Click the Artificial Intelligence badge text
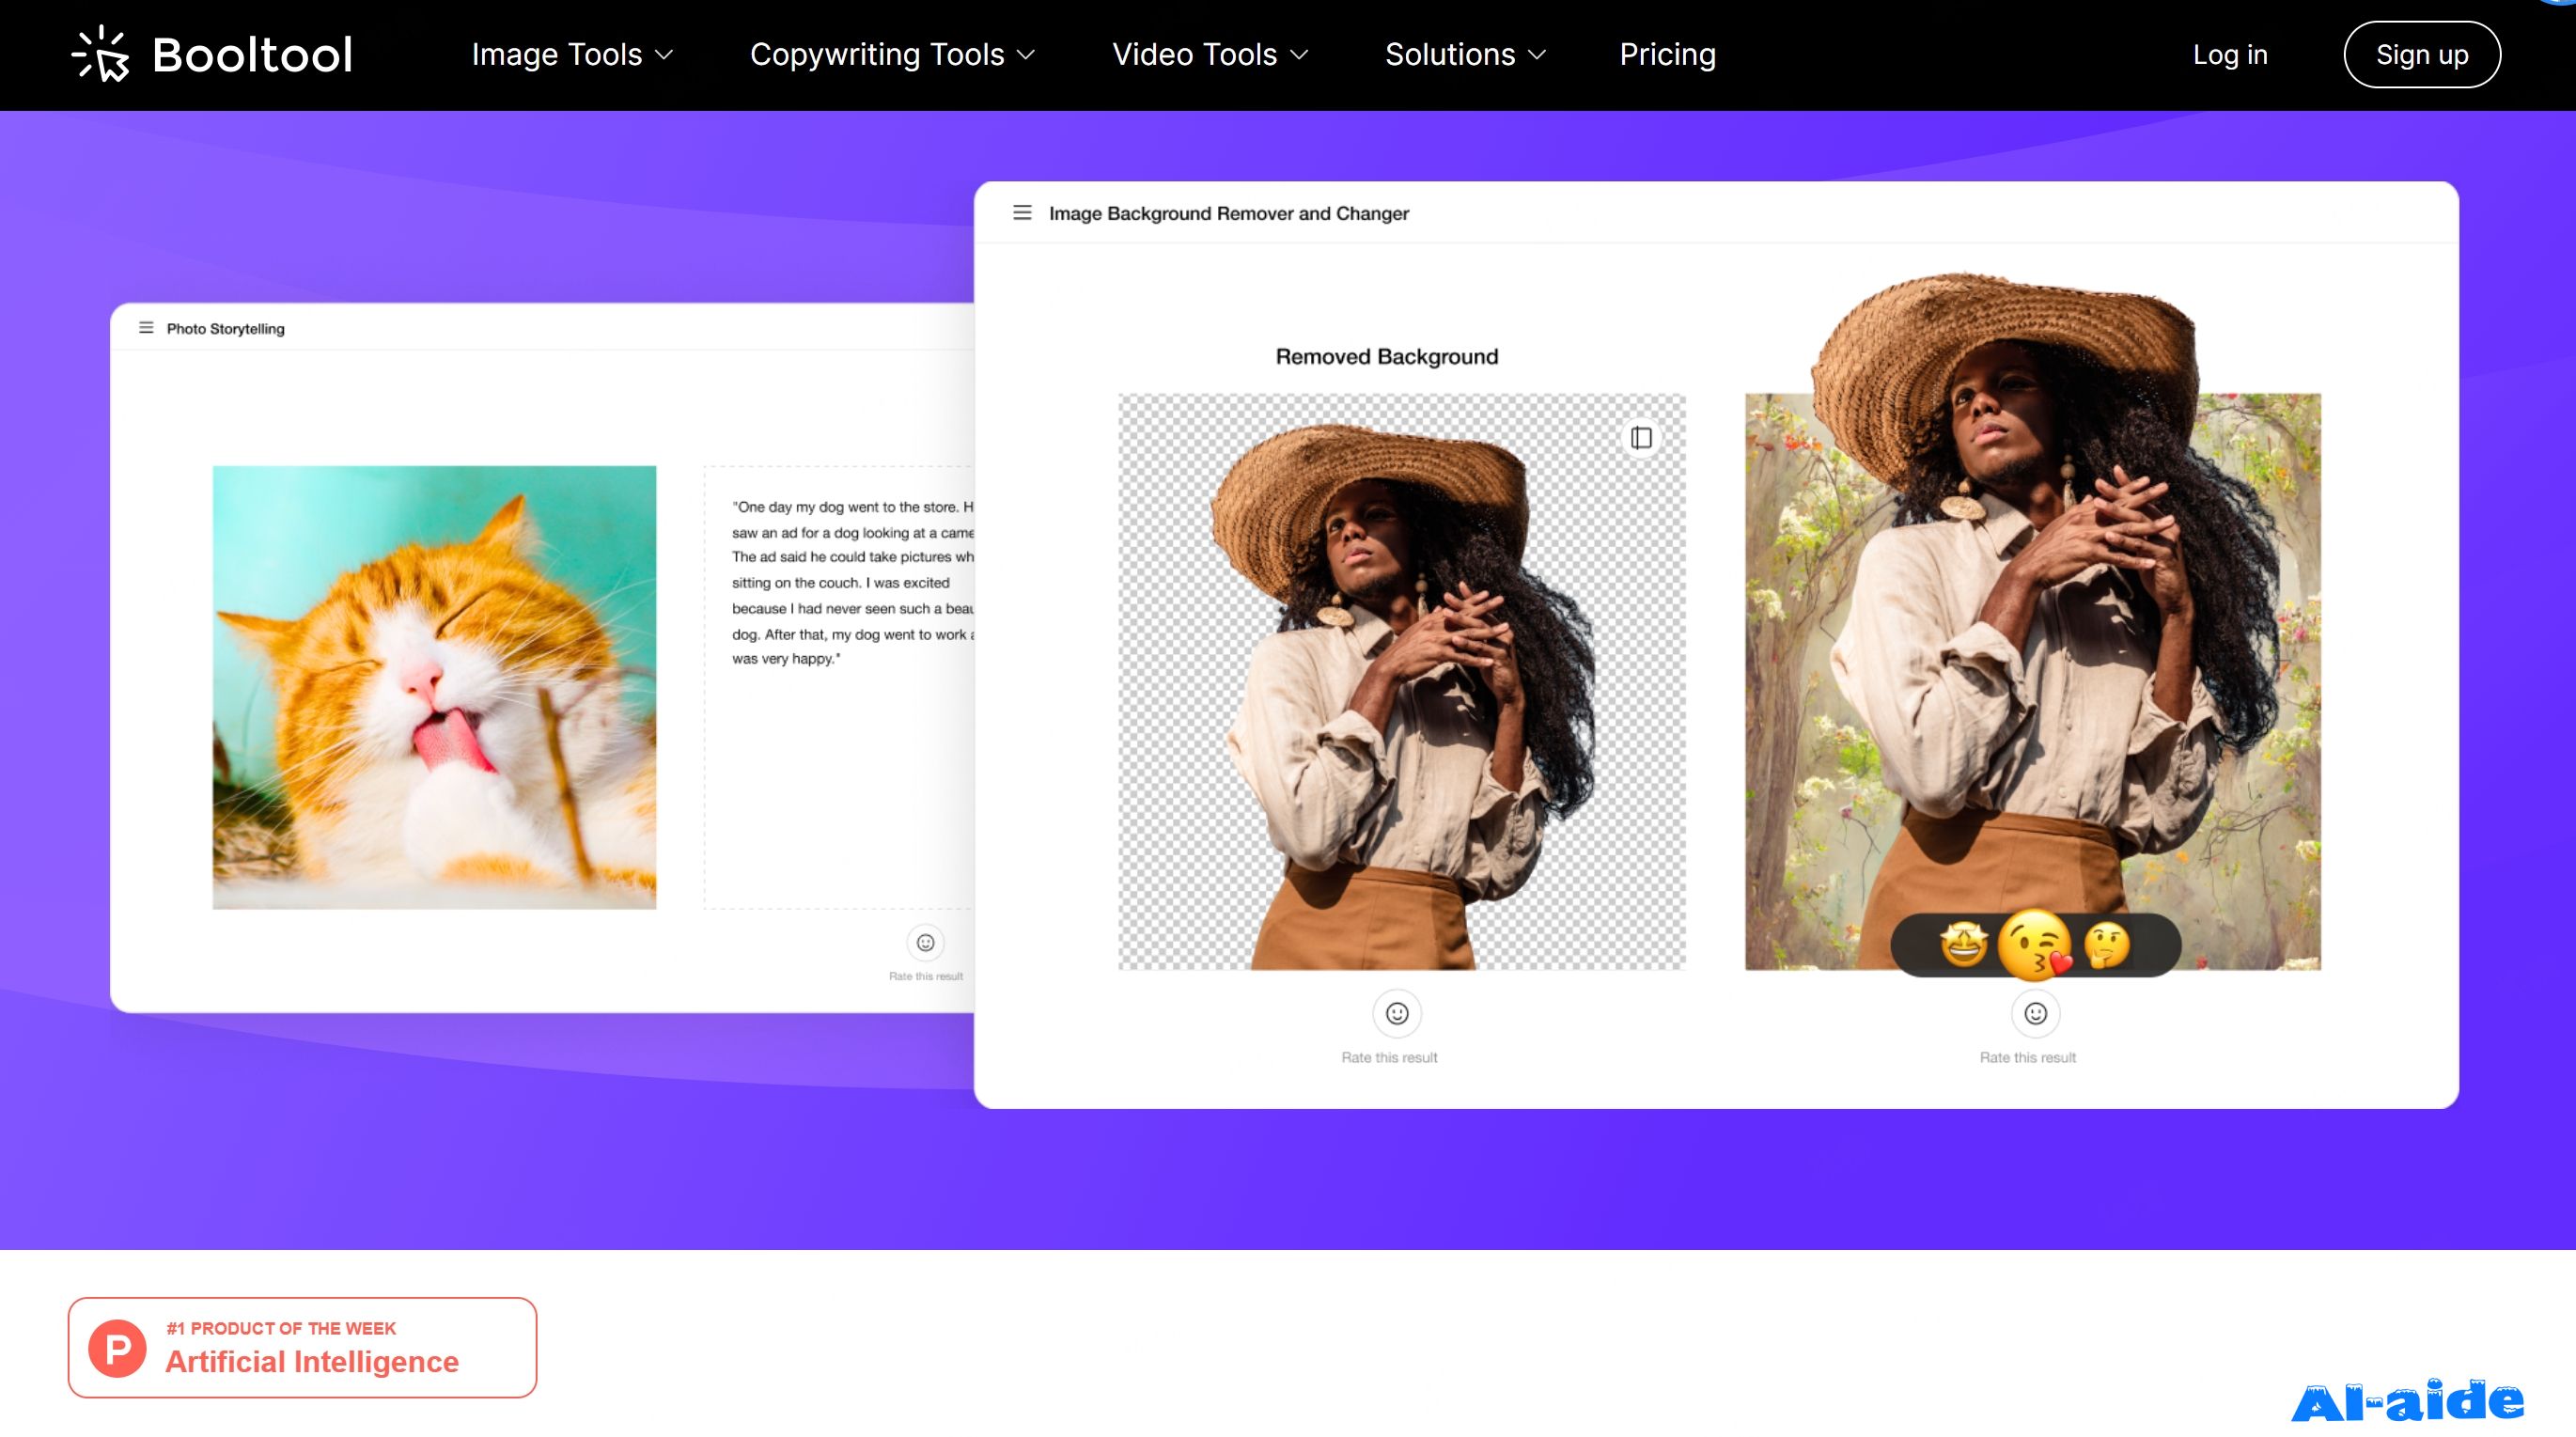Screen dimensions: 2576x1437 (x=312, y=1361)
